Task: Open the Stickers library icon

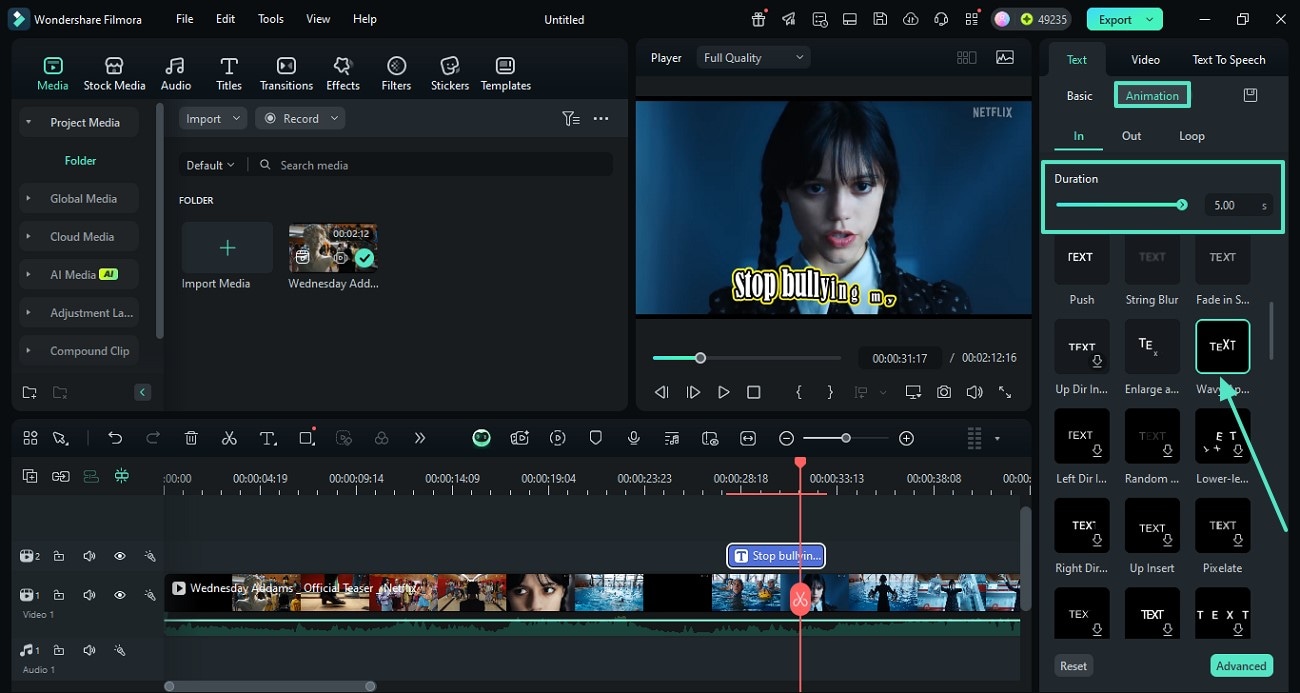Action: 450,73
